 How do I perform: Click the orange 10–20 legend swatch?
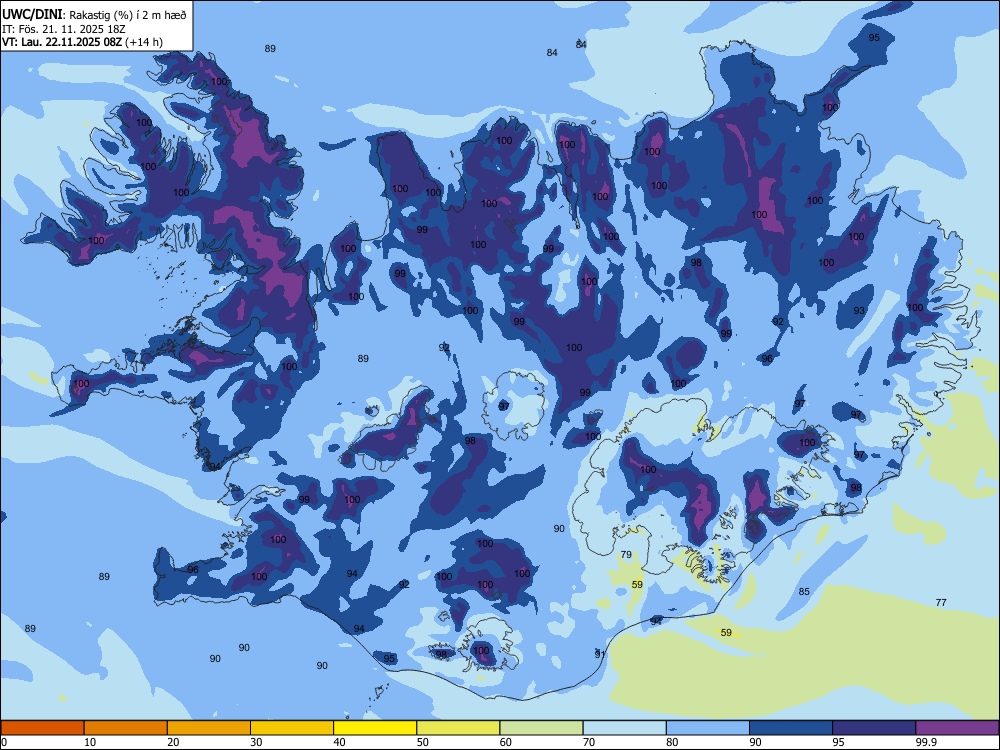click(x=126, y=728)
